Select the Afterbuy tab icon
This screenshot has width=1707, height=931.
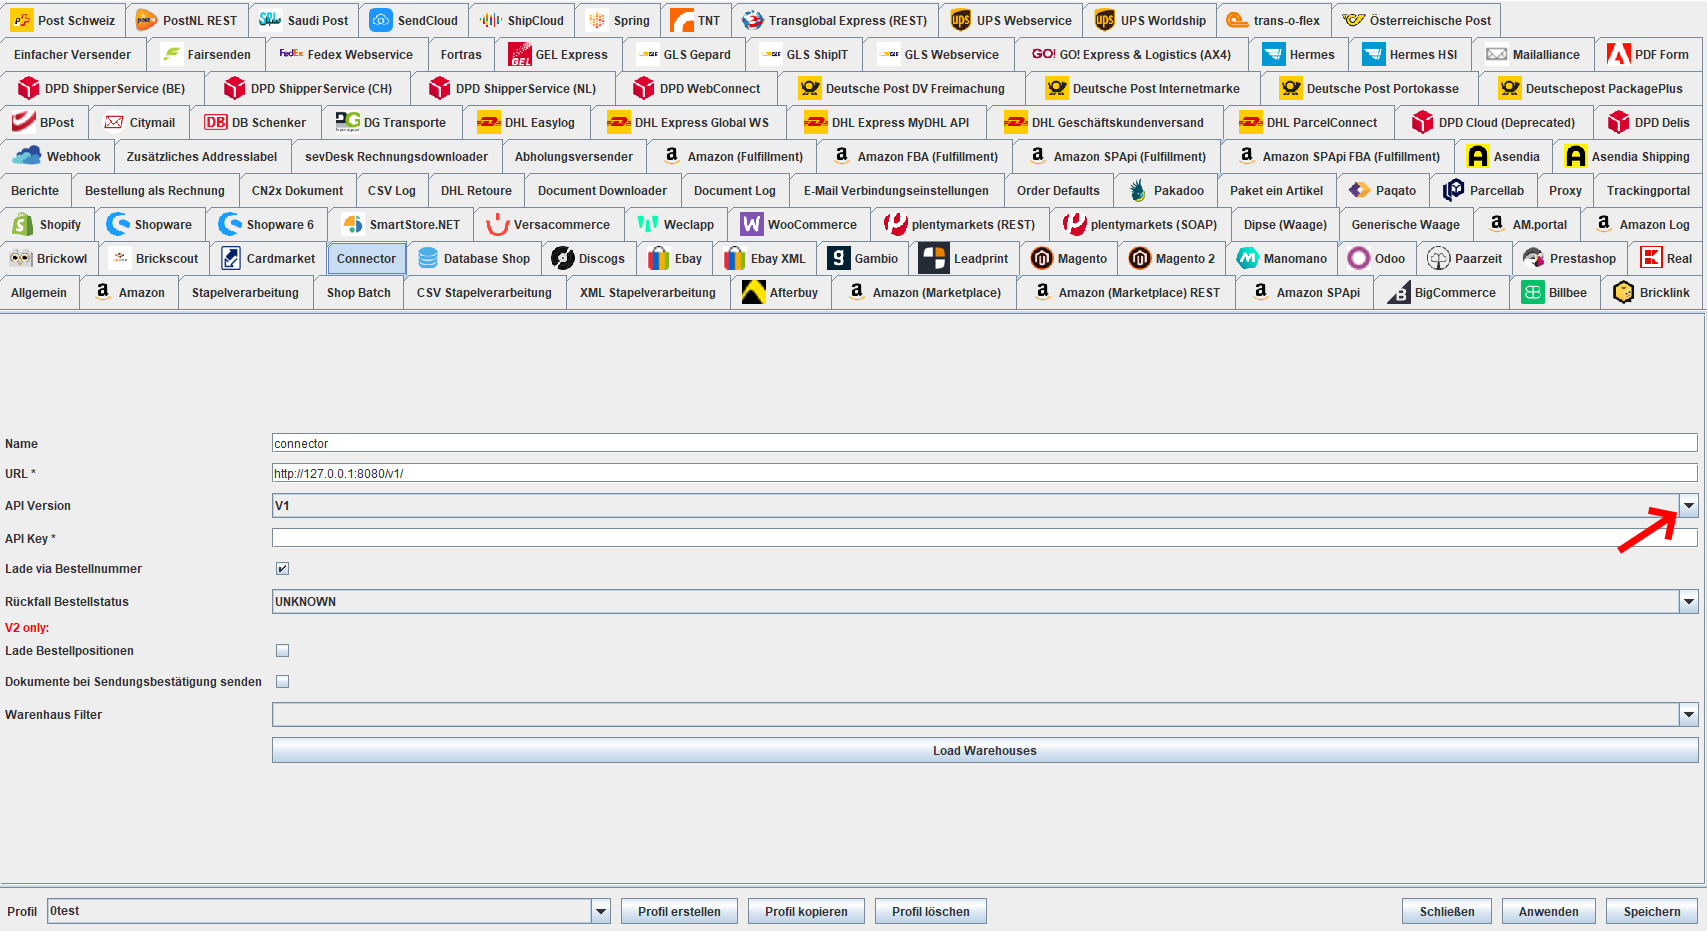coord(754,292)
